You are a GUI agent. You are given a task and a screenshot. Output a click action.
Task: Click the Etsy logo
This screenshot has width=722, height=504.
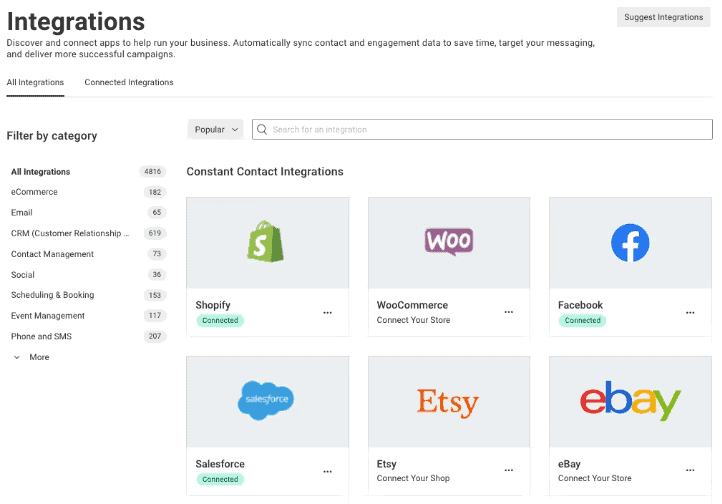[448, 402]
